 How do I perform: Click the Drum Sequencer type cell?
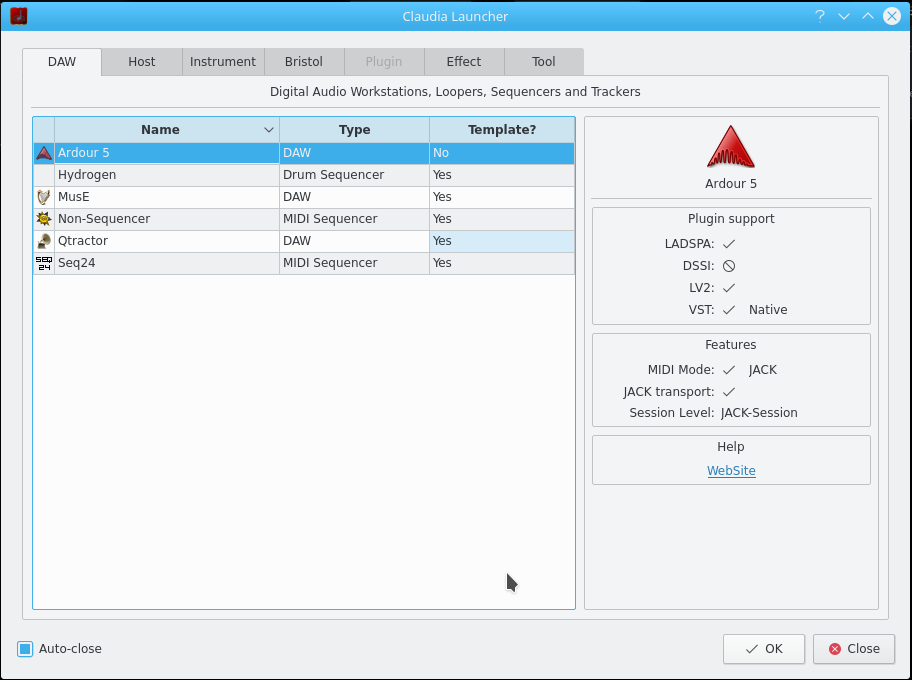tap(354, 175)
